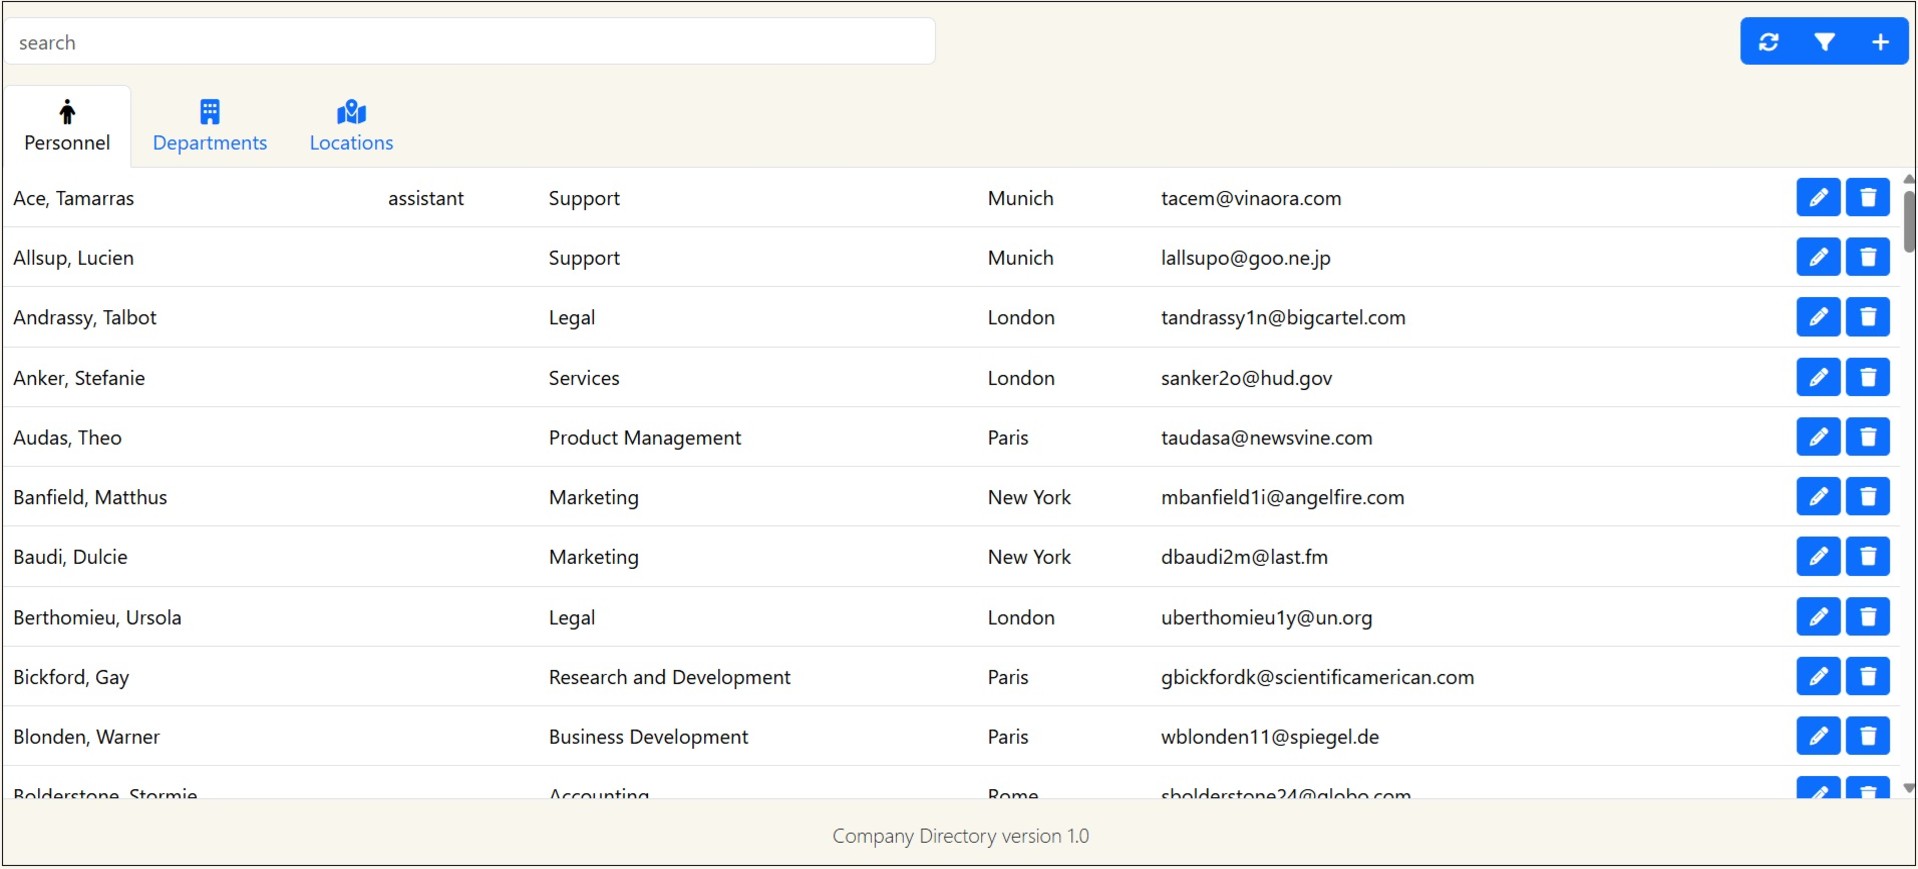
Task: Click into the search field
Action: pos(470,42)
